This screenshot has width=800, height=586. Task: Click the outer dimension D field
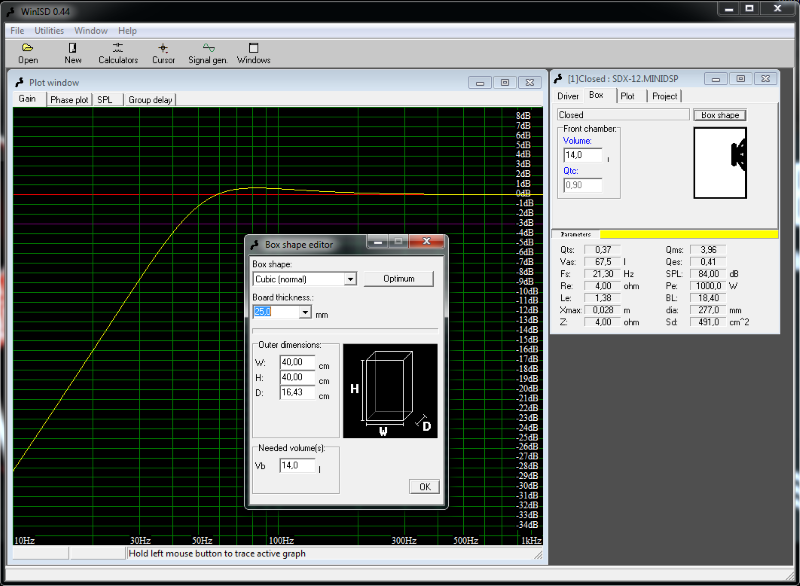297,393
